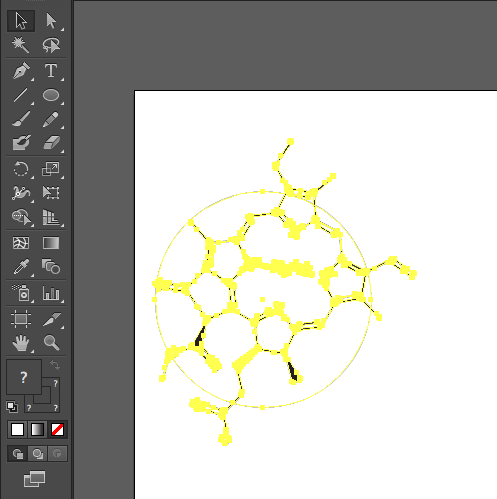Select the Warp tool
The height and width of the screenshot is (499, 497).
pos(21,193)
